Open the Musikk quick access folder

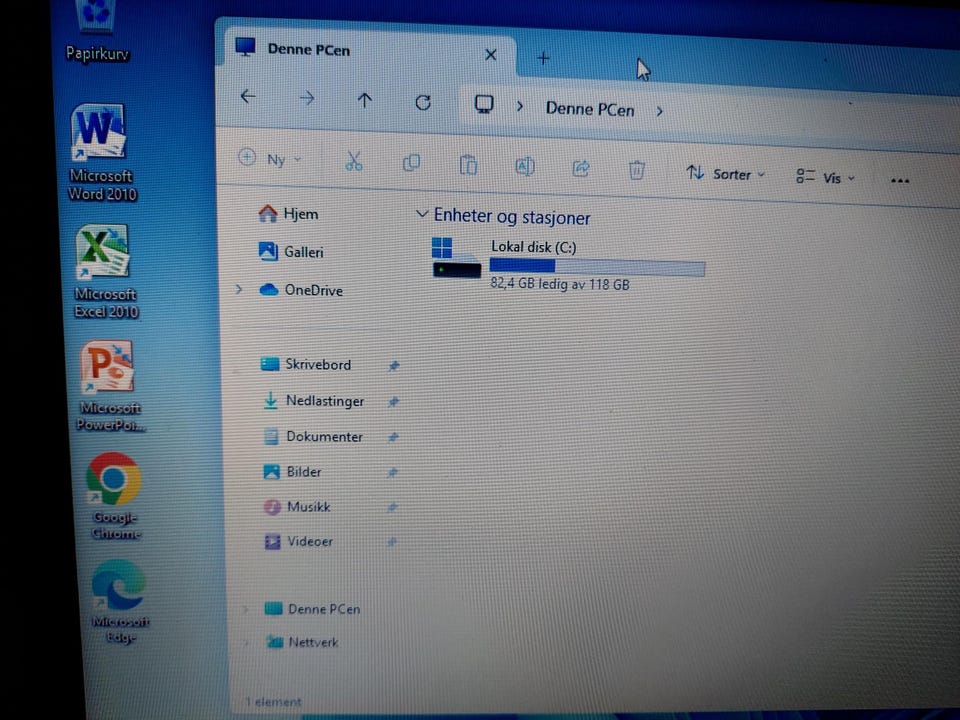click(297, 506)
